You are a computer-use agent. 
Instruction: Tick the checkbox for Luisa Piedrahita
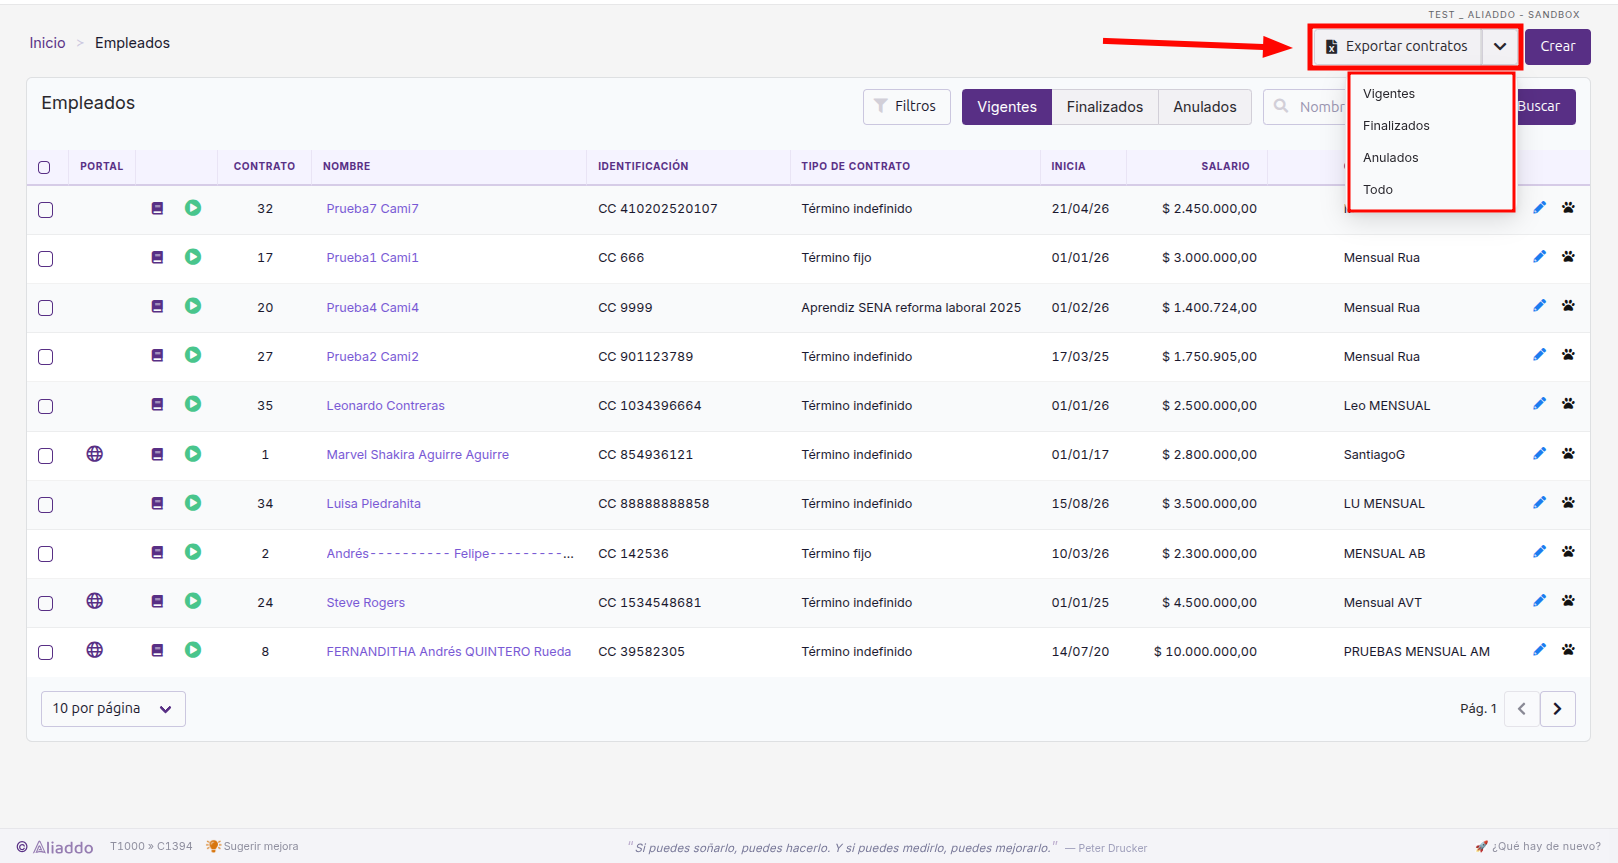tap(45, 505)
